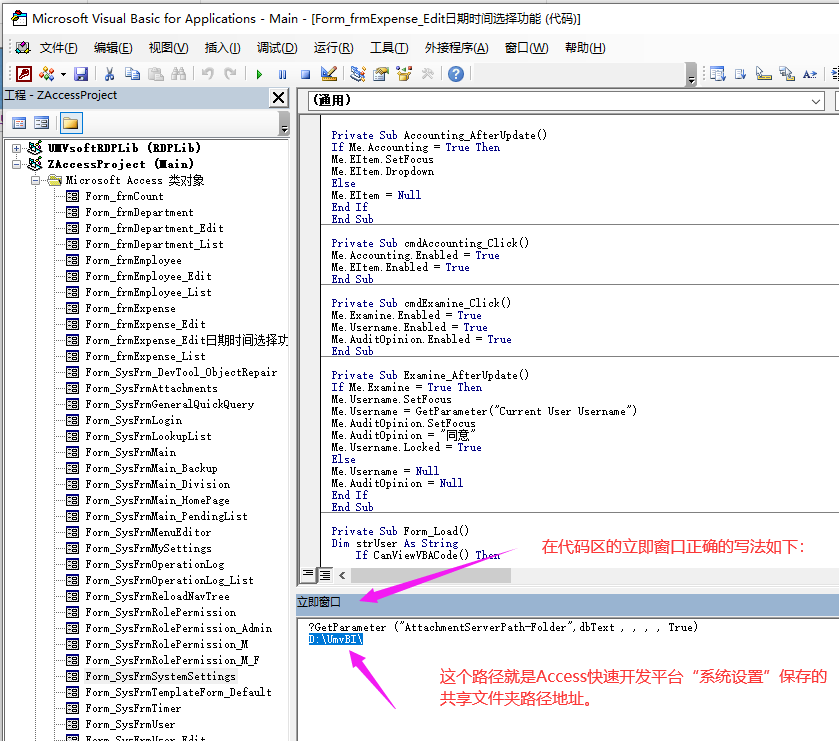Click code window scroll-left arrow
Viewport: 839px width, 741px height.
pyautogui.click(x=342, y=575)
